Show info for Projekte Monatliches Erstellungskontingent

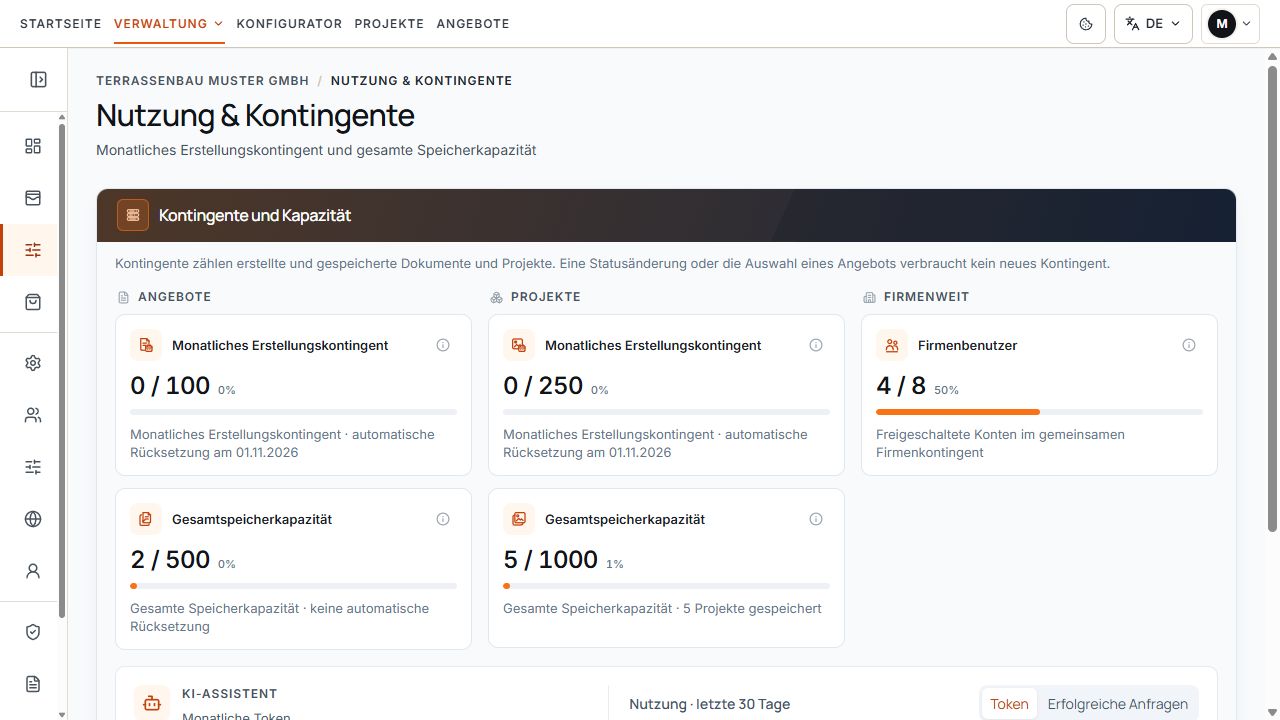click(x=816, y=345)
